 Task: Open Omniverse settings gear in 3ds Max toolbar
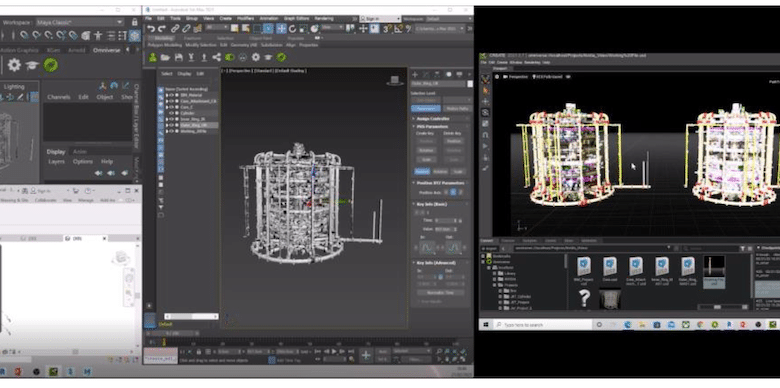(256, 58)
